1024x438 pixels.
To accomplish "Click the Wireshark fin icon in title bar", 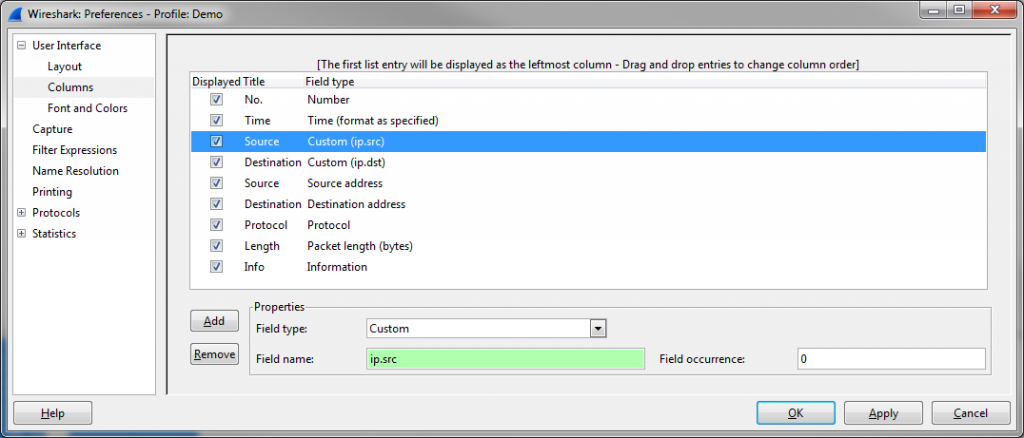I will [x=16, y=12].
